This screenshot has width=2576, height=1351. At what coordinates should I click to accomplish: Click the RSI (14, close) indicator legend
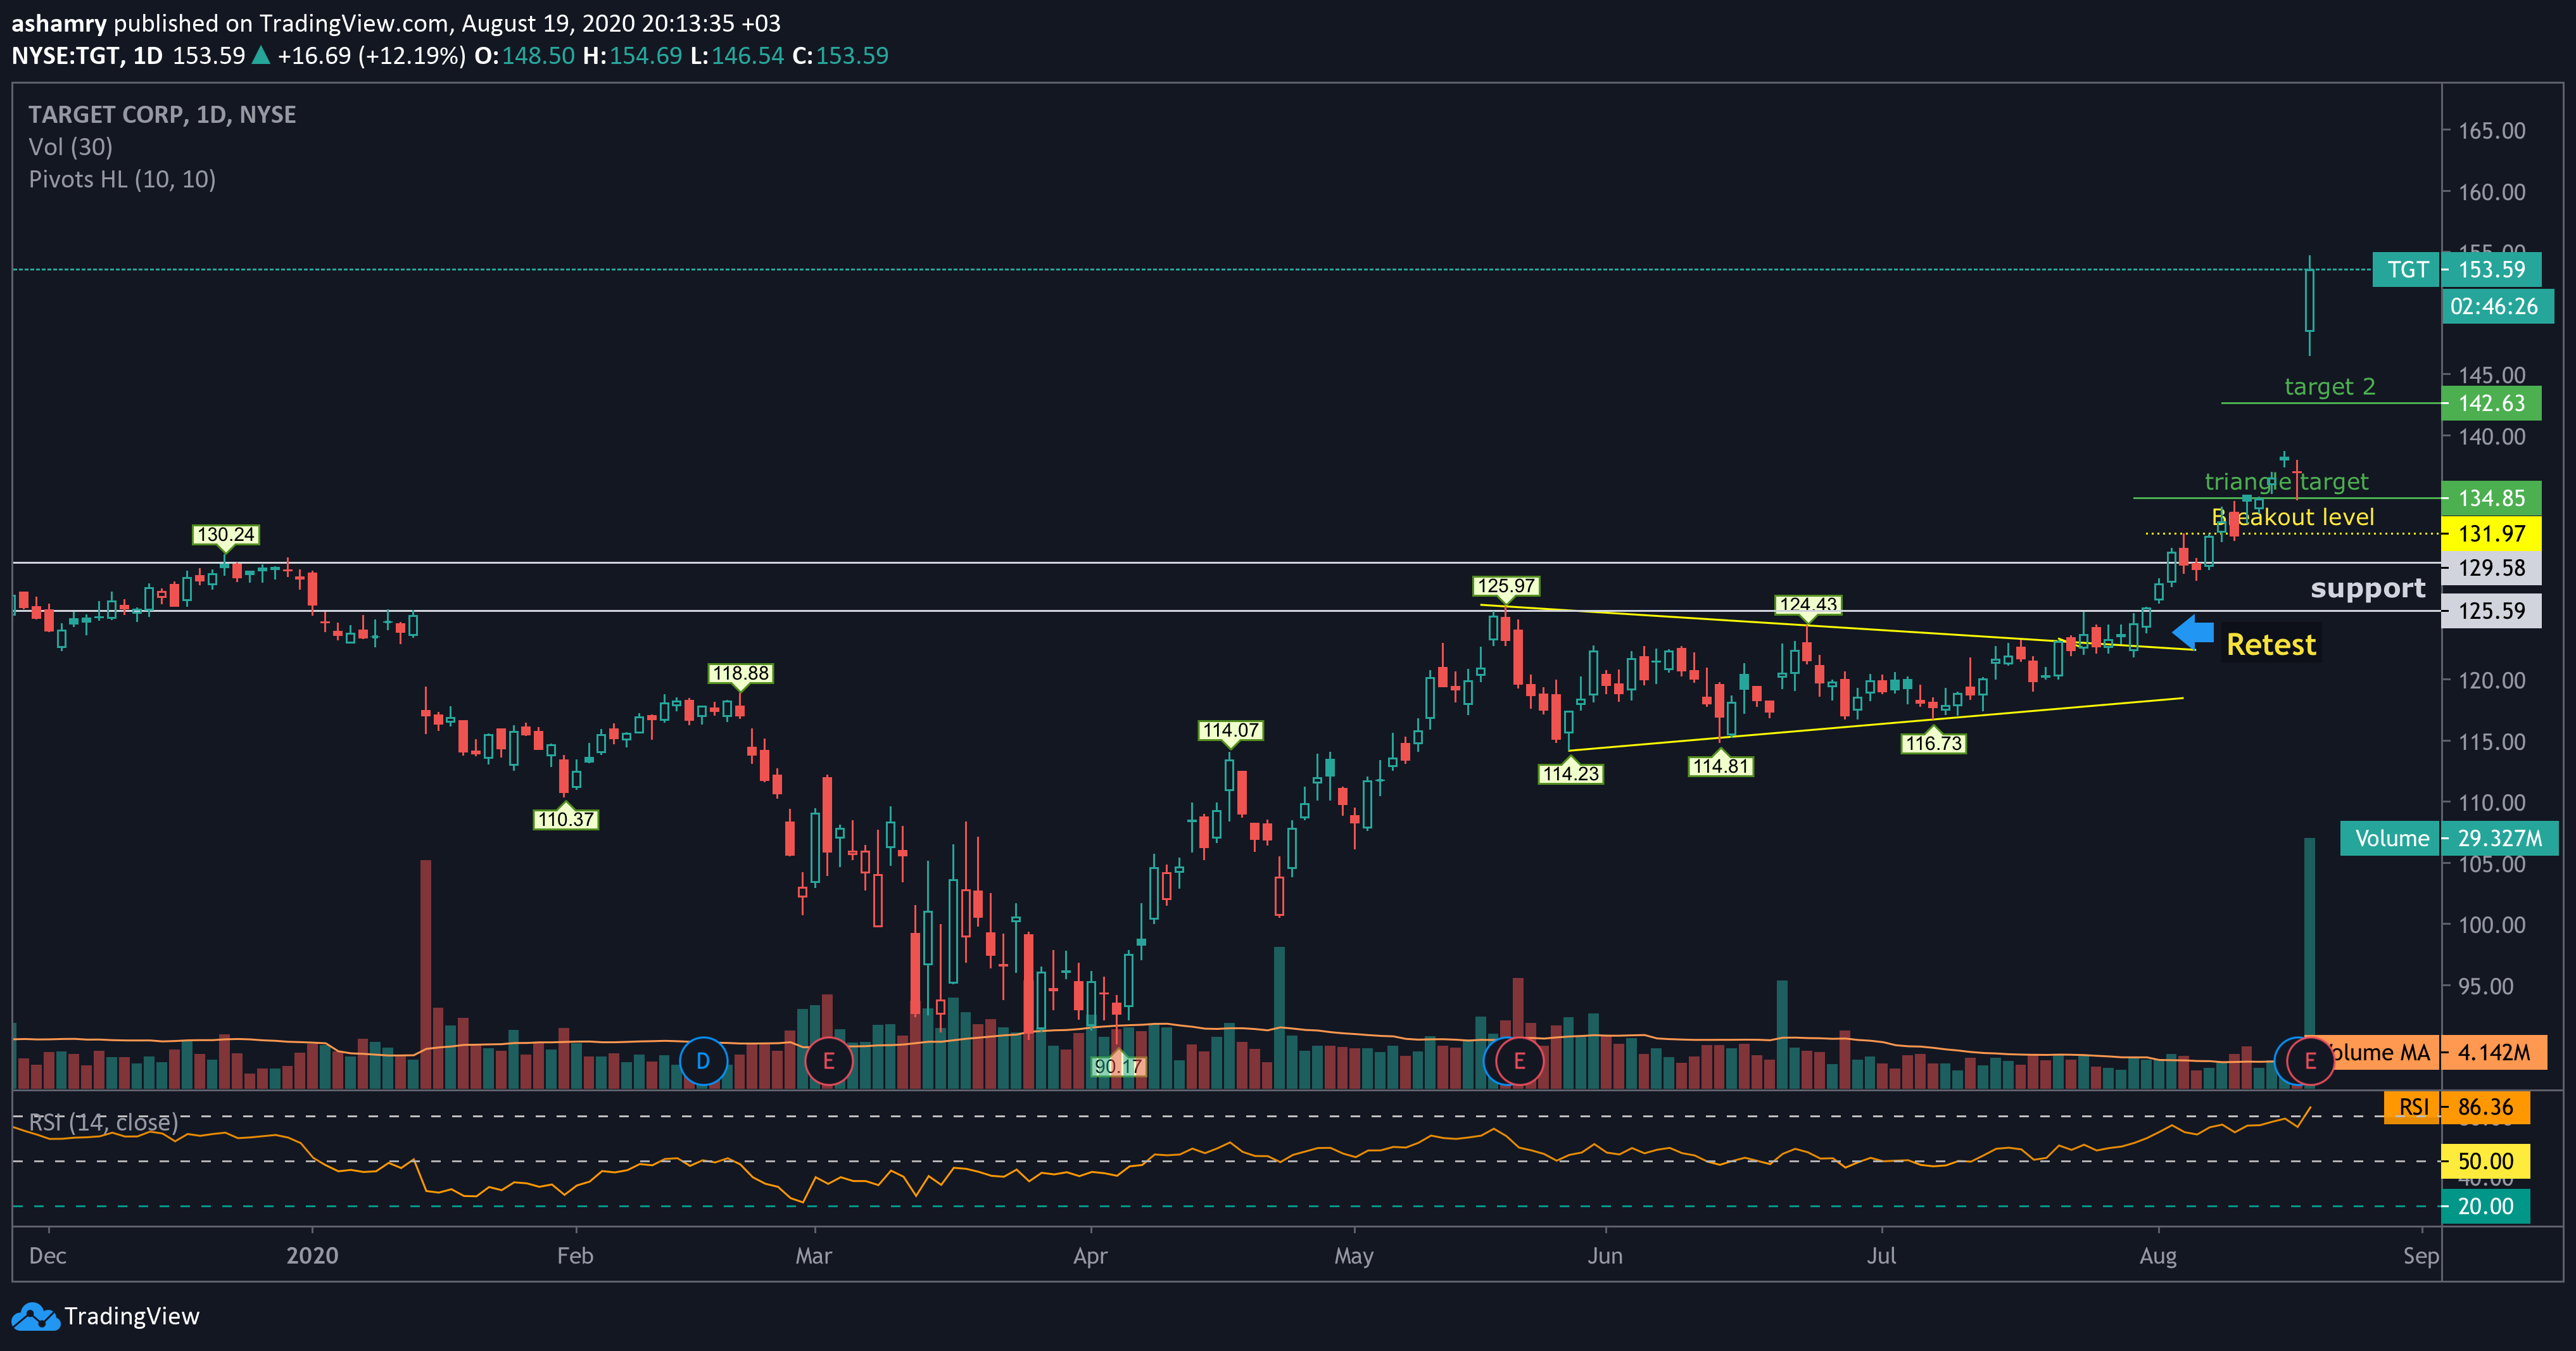[x=104, y=1122]
